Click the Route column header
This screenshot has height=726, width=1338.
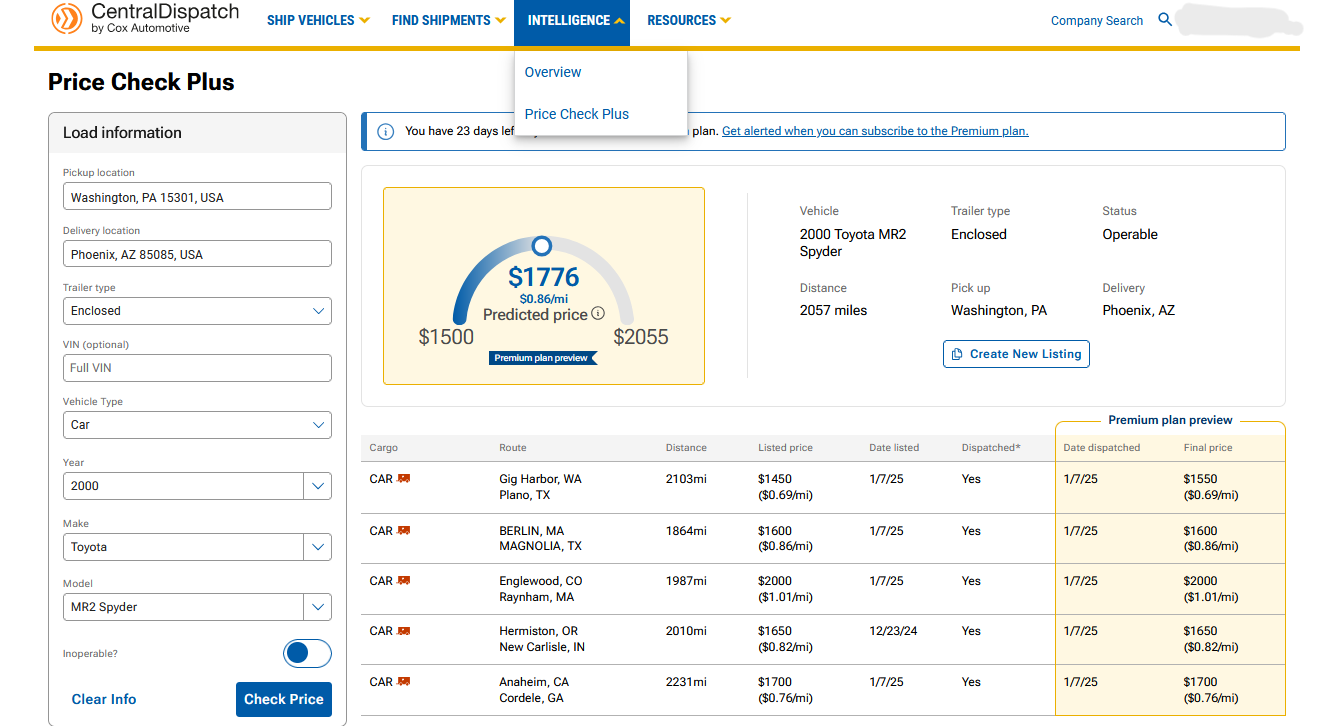[x=513, y=448]
